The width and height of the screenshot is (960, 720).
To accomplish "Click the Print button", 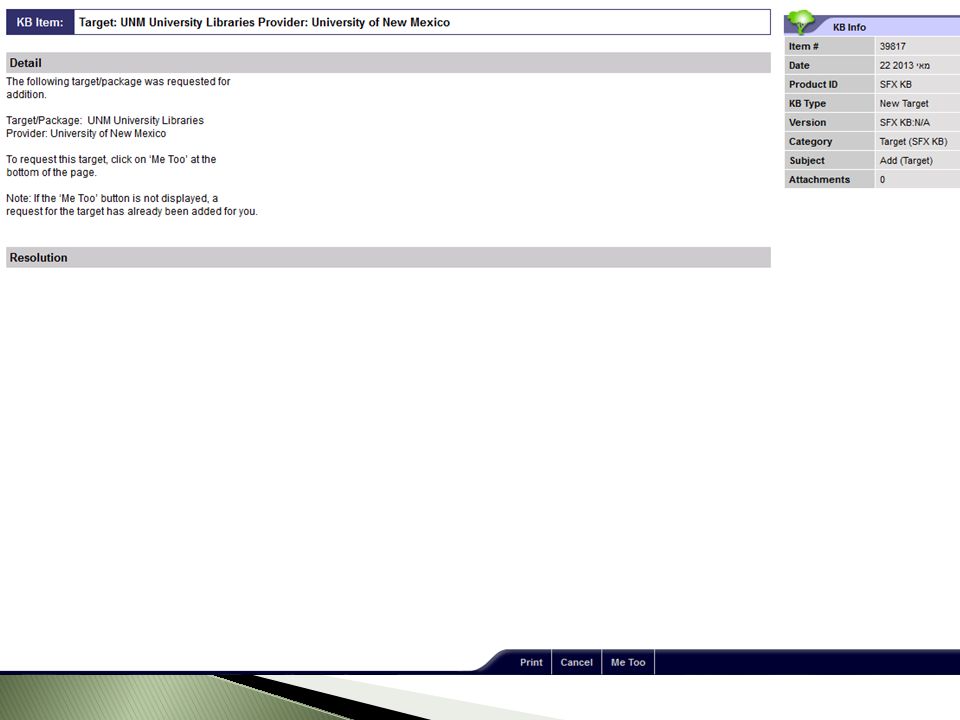I will [530, 662].
